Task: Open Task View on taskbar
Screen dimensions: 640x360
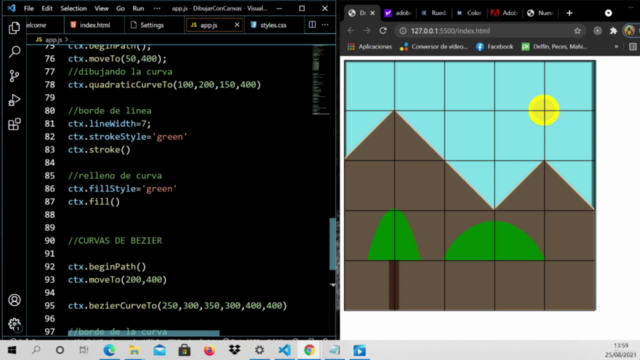Action: tap(84, 350)
